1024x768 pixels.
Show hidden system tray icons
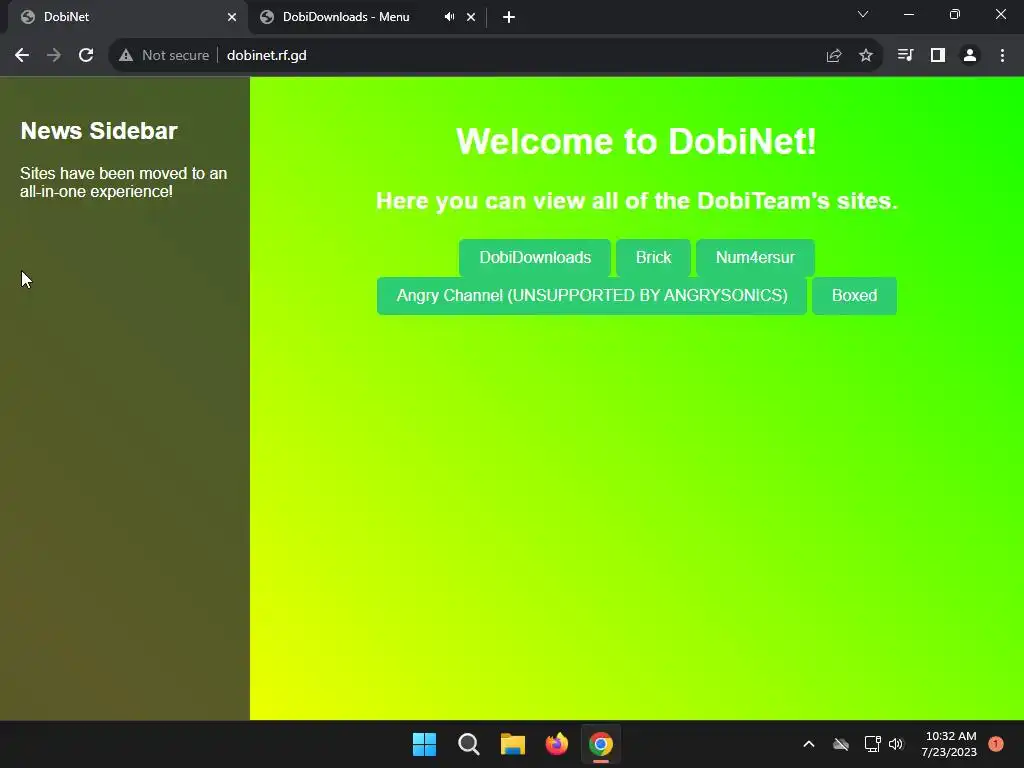808,744
